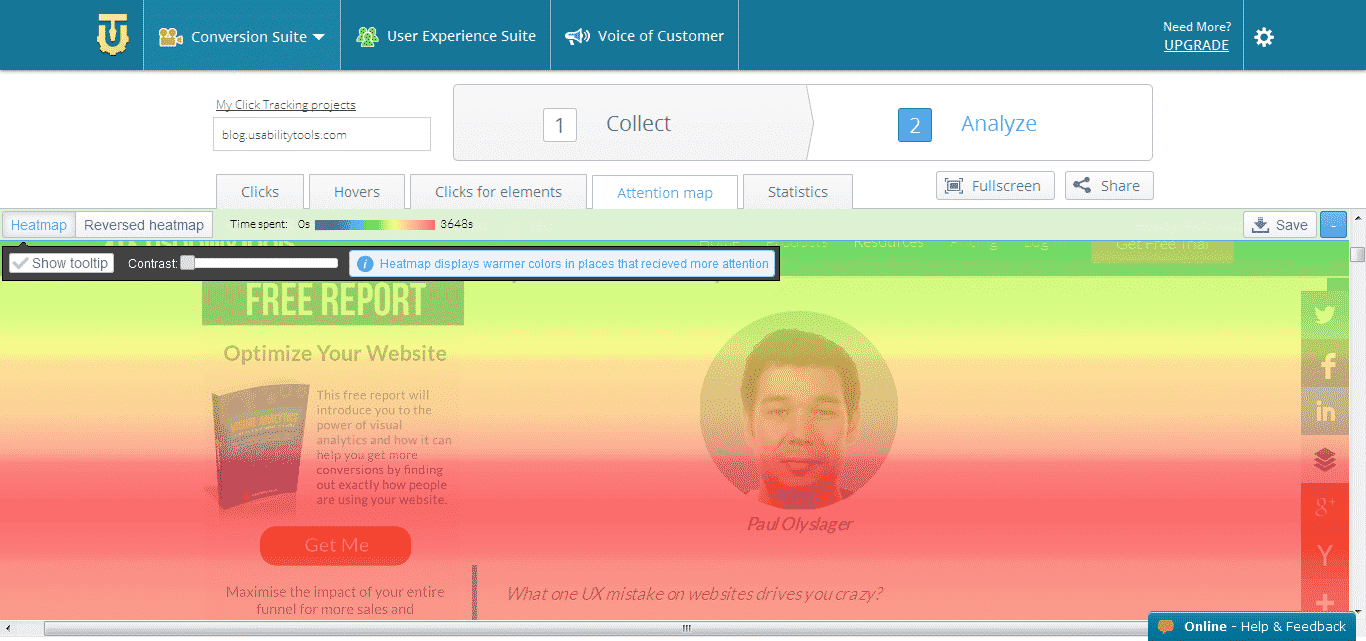Image resolution: width=1366 pixels, height=641 pixels.
Task: Select the LinkedIn share icon
Action: [1324, 410]
